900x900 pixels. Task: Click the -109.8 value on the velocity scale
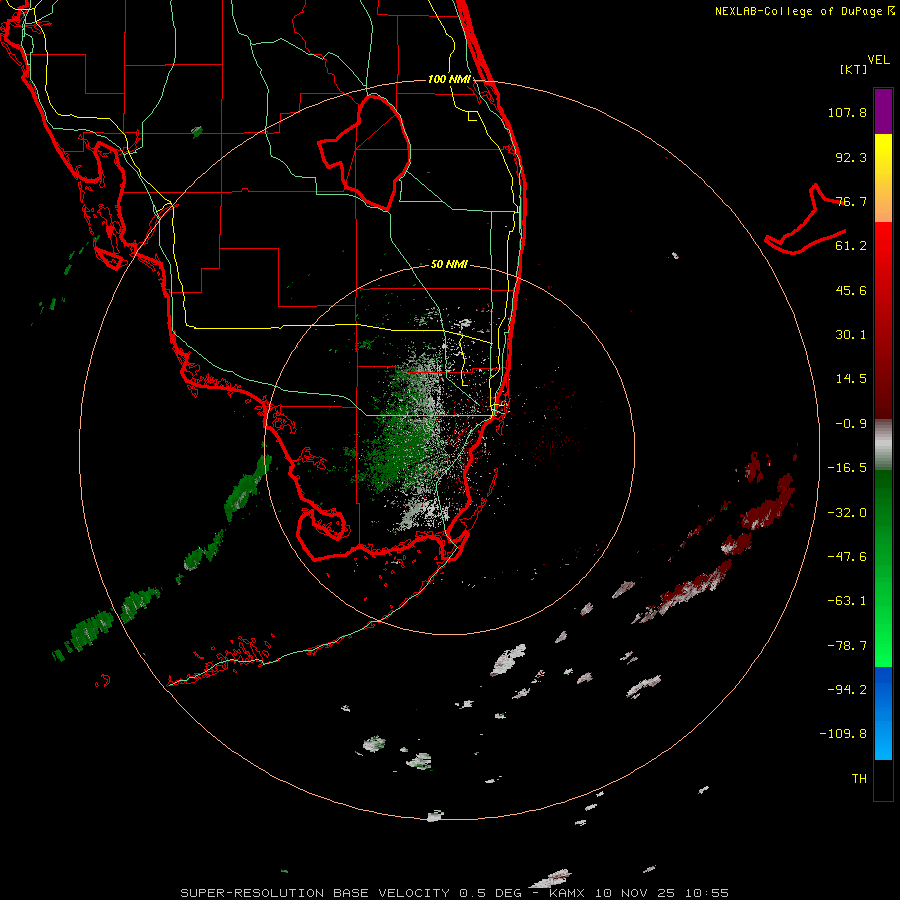coord(844,734)
